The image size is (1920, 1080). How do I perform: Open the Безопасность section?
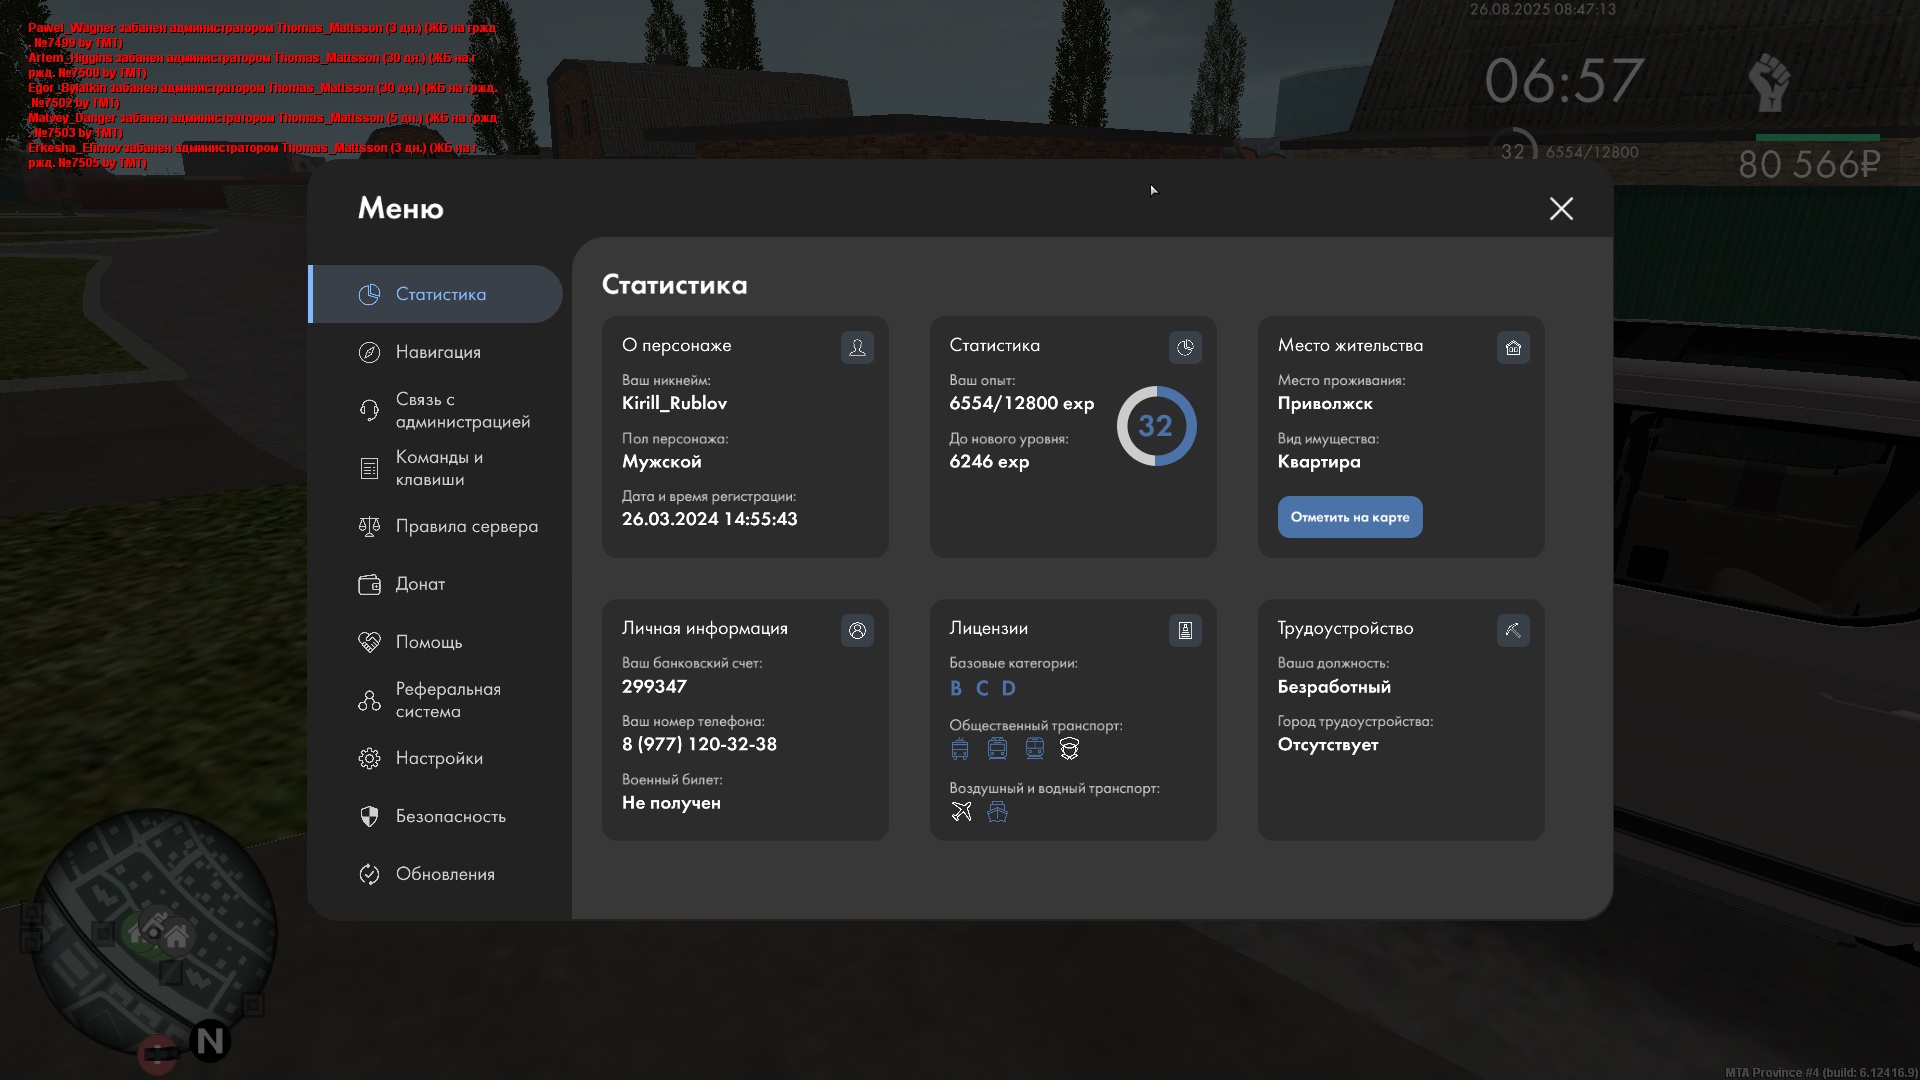(450, 816)
